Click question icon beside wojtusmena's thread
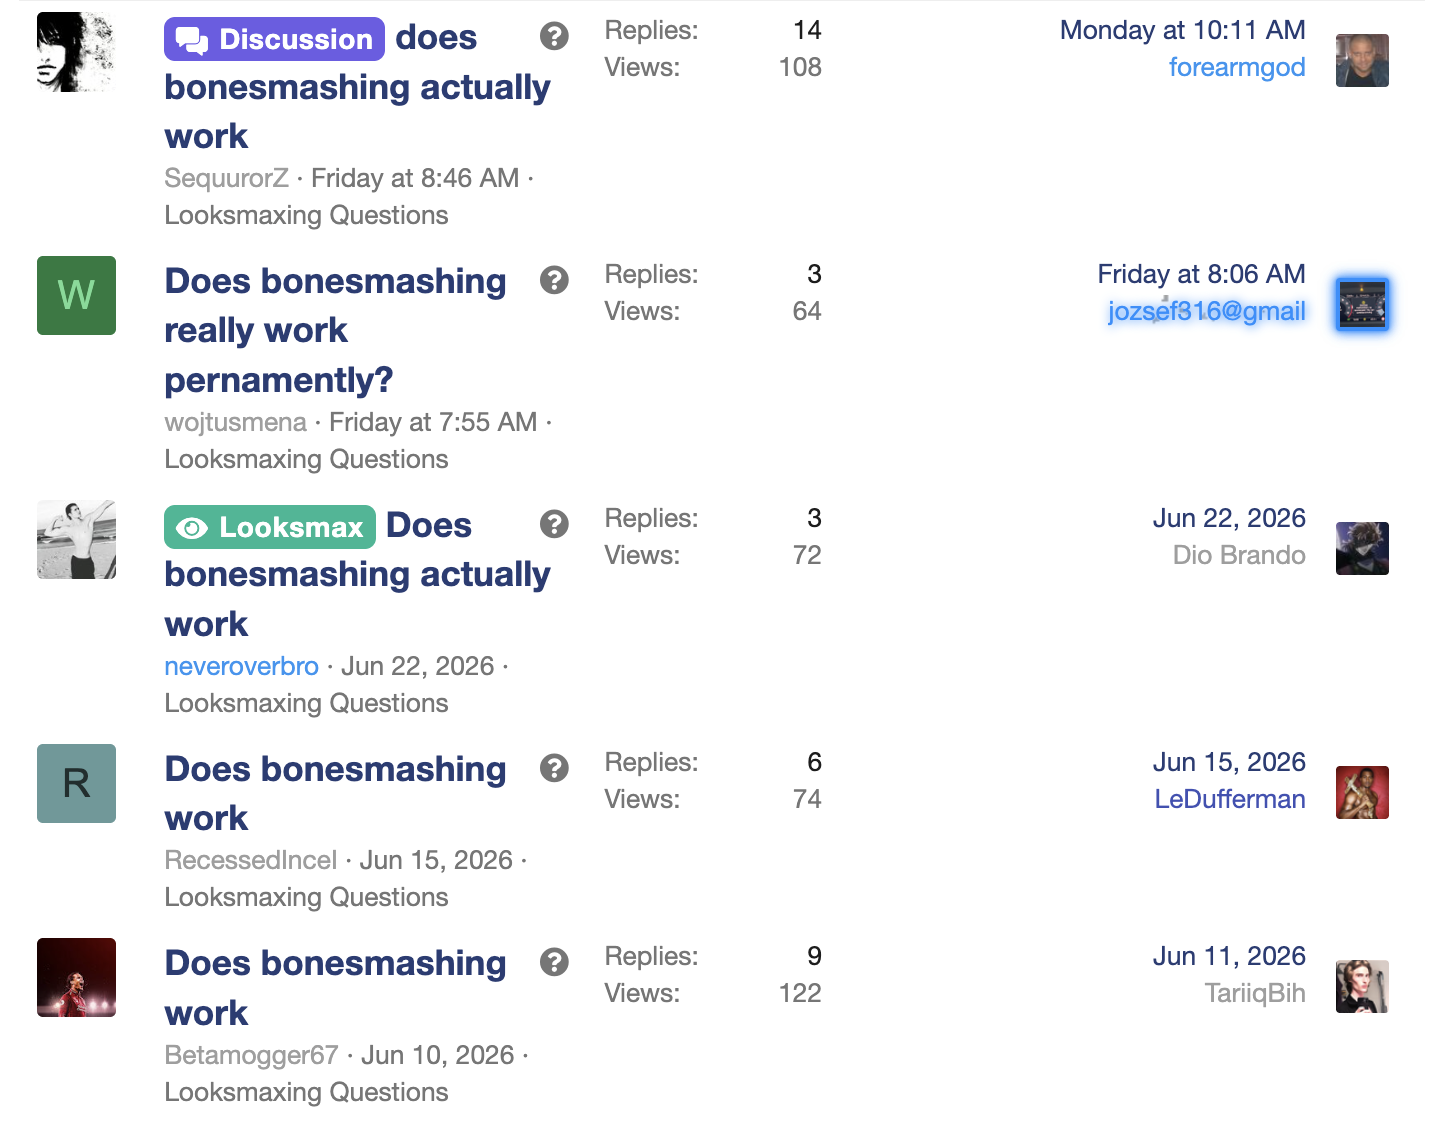 [x=554, y=280]
